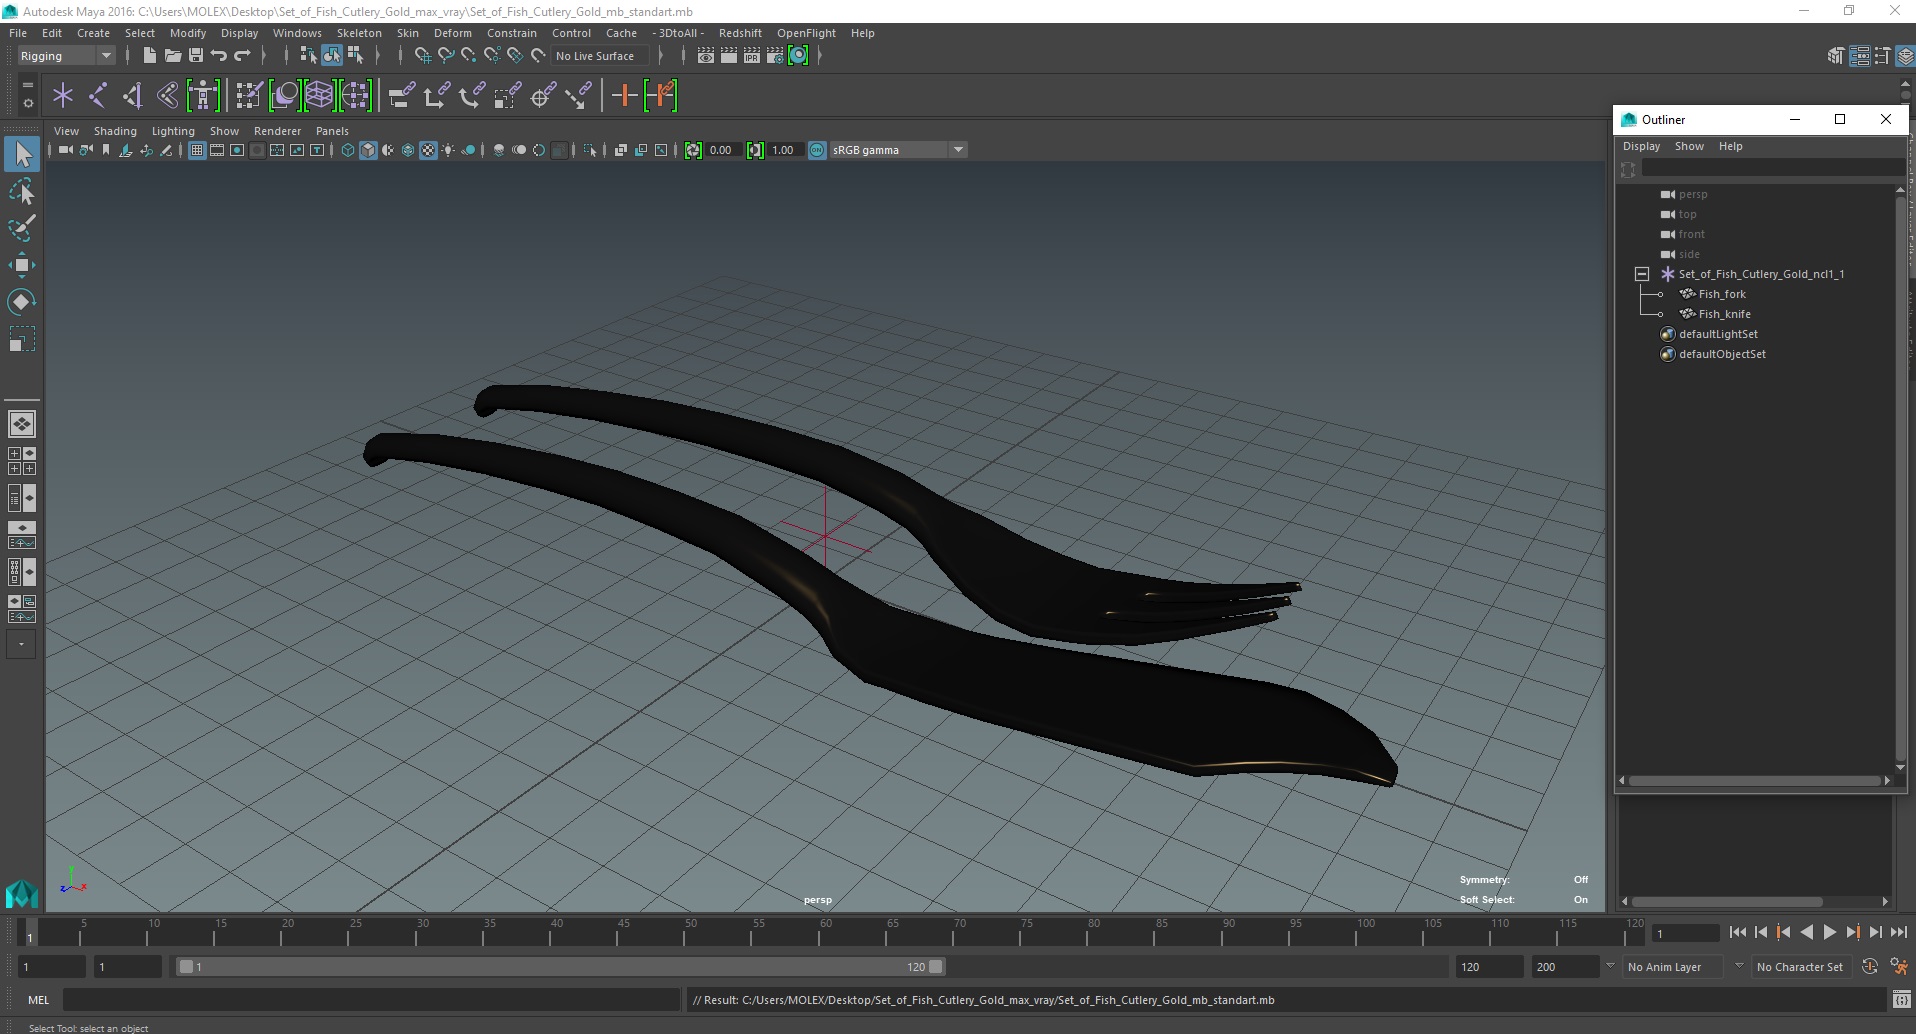1916x1034 pixels.
Task: Open the File menu
Action: point(18,33)
